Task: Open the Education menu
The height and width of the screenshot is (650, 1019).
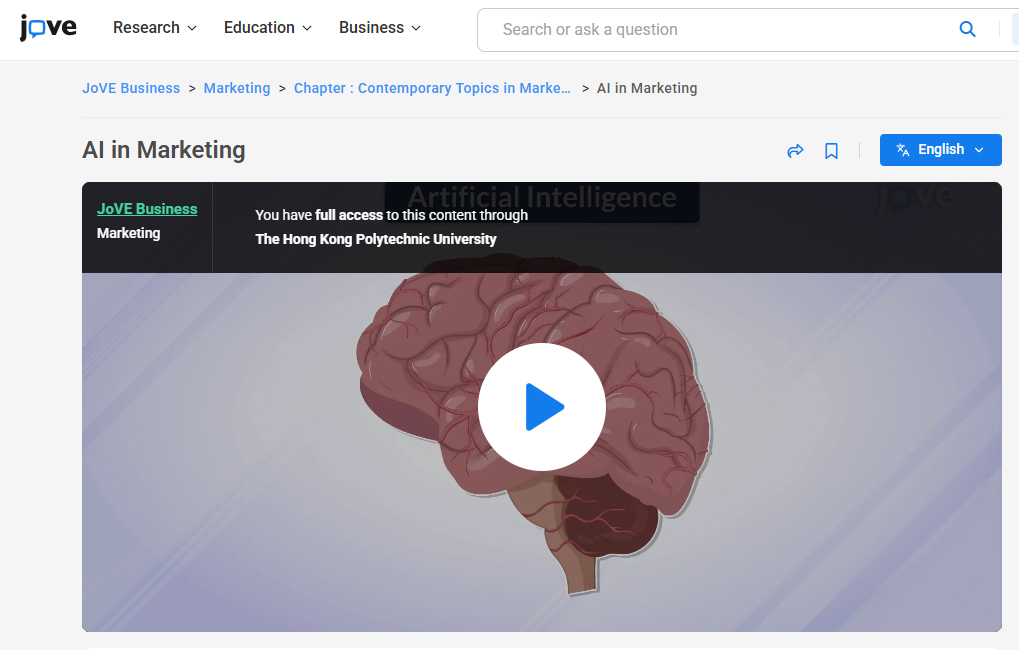Action: pyautogui.click(x=258, y=28)
